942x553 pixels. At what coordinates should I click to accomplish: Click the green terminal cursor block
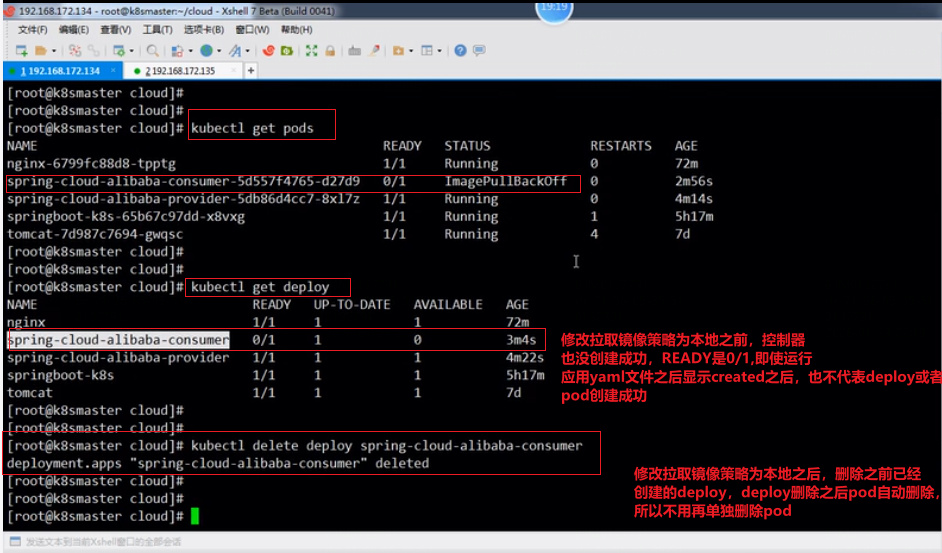pos(195,516)
